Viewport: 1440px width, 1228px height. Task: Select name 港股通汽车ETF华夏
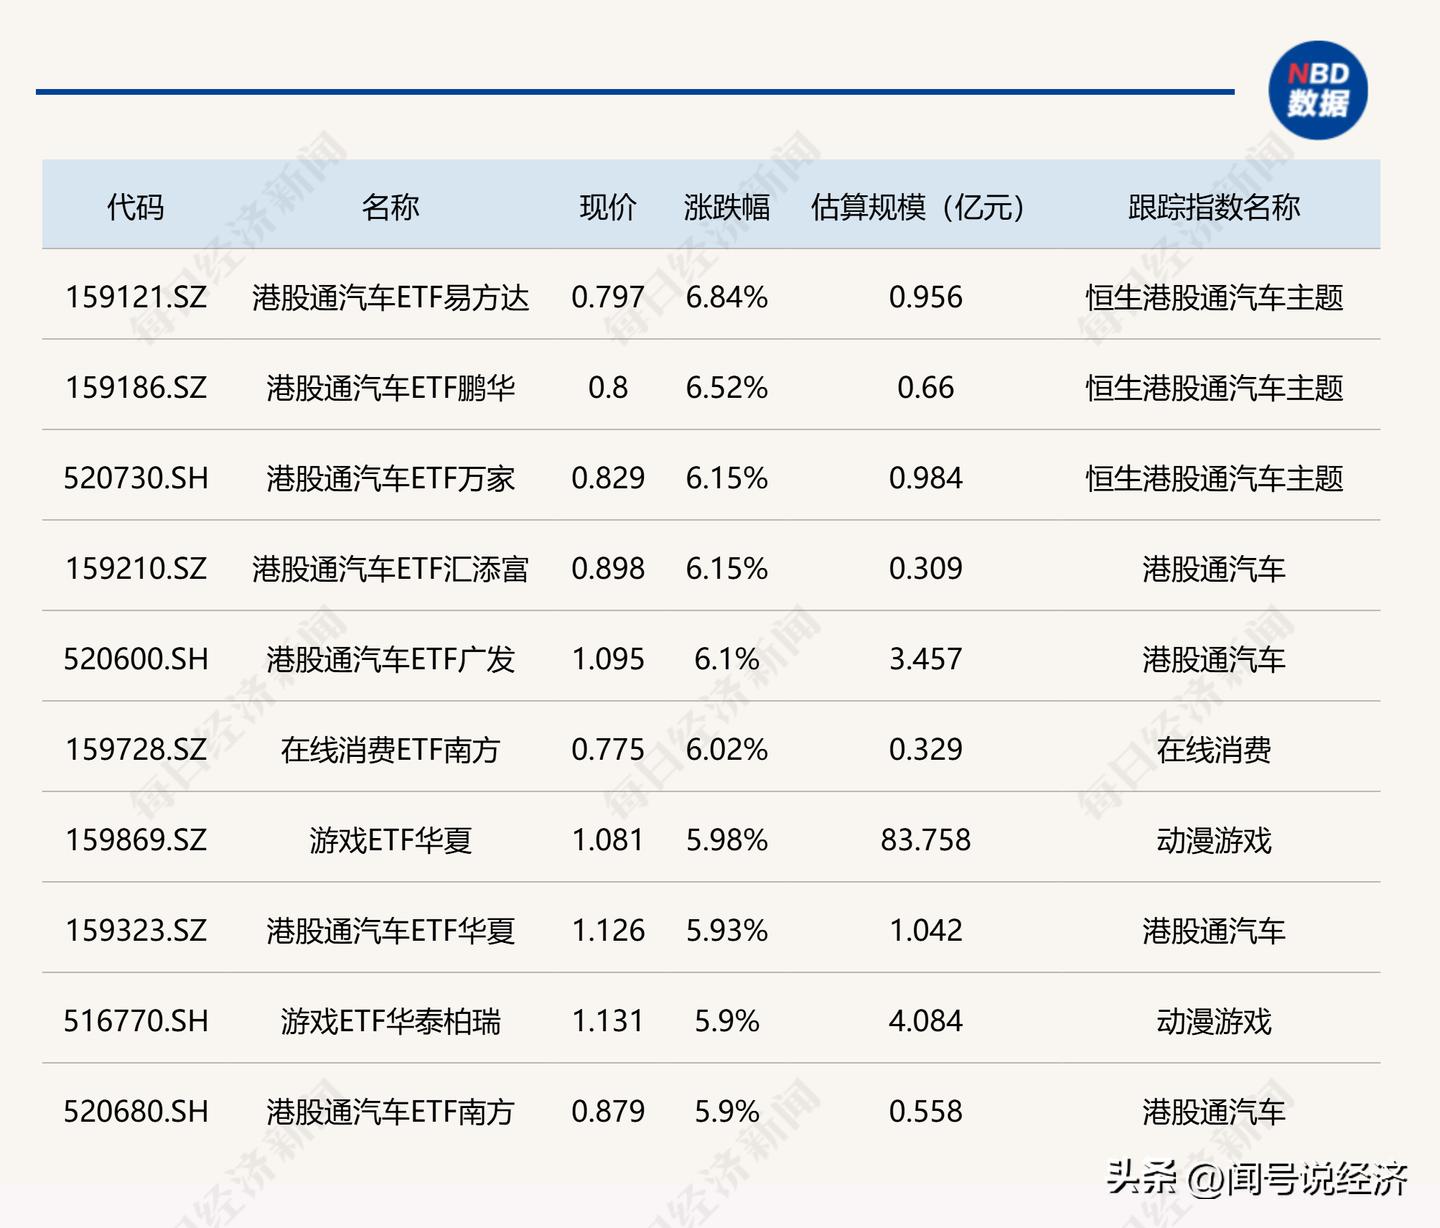click(x=390, y=930)
